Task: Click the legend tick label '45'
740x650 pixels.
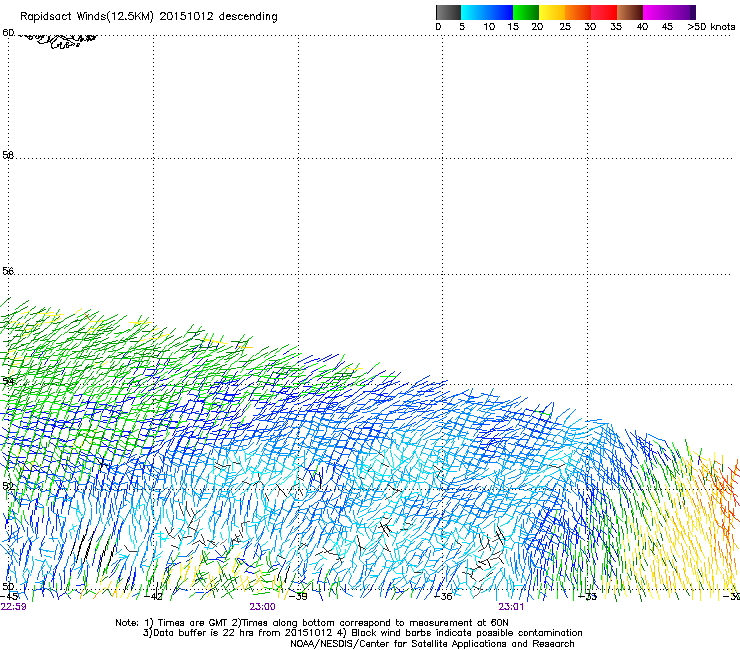Action: (x=667, y=27)
